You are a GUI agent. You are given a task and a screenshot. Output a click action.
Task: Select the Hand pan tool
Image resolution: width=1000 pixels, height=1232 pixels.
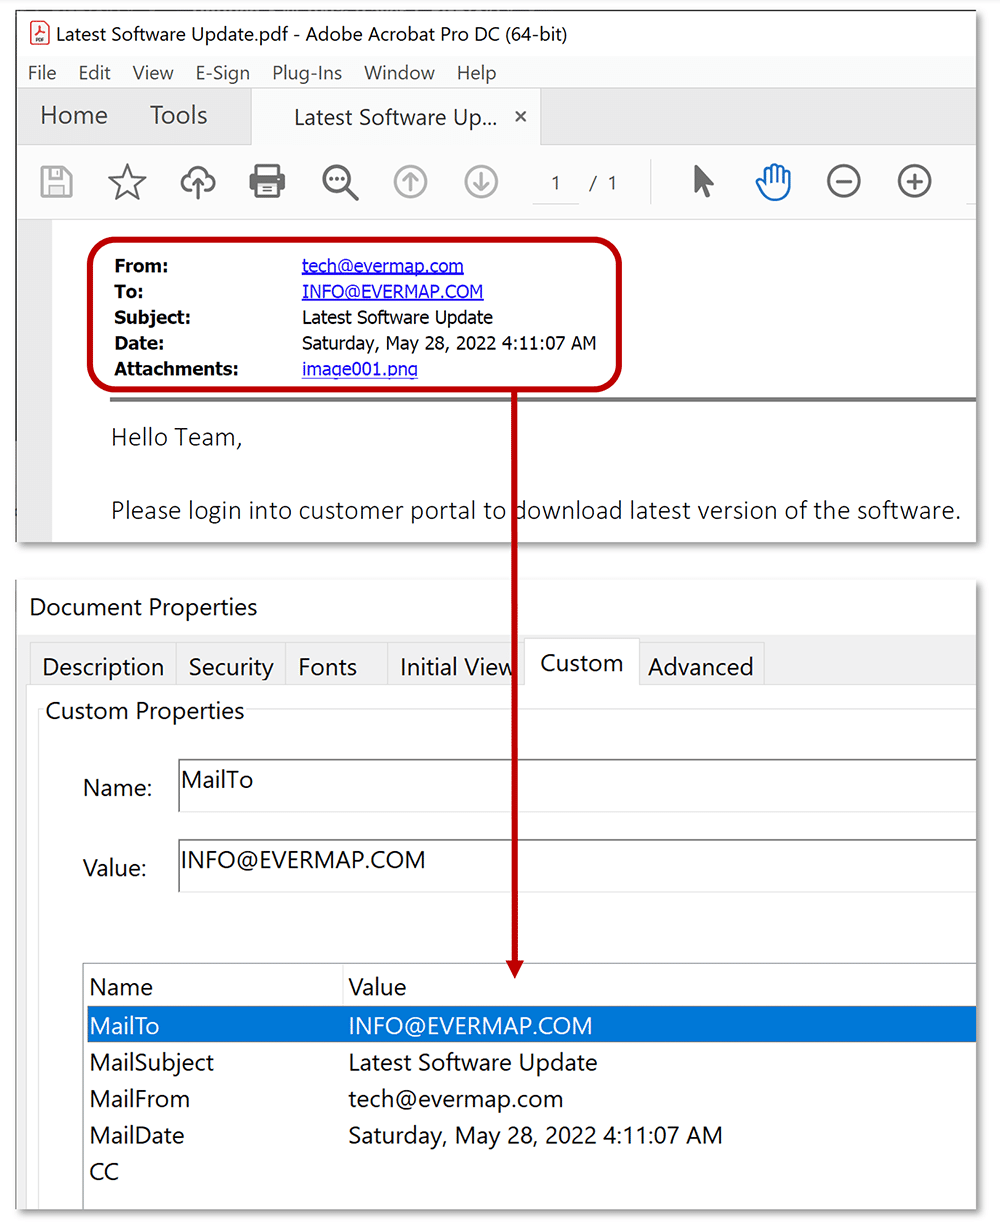click(773, 182)
